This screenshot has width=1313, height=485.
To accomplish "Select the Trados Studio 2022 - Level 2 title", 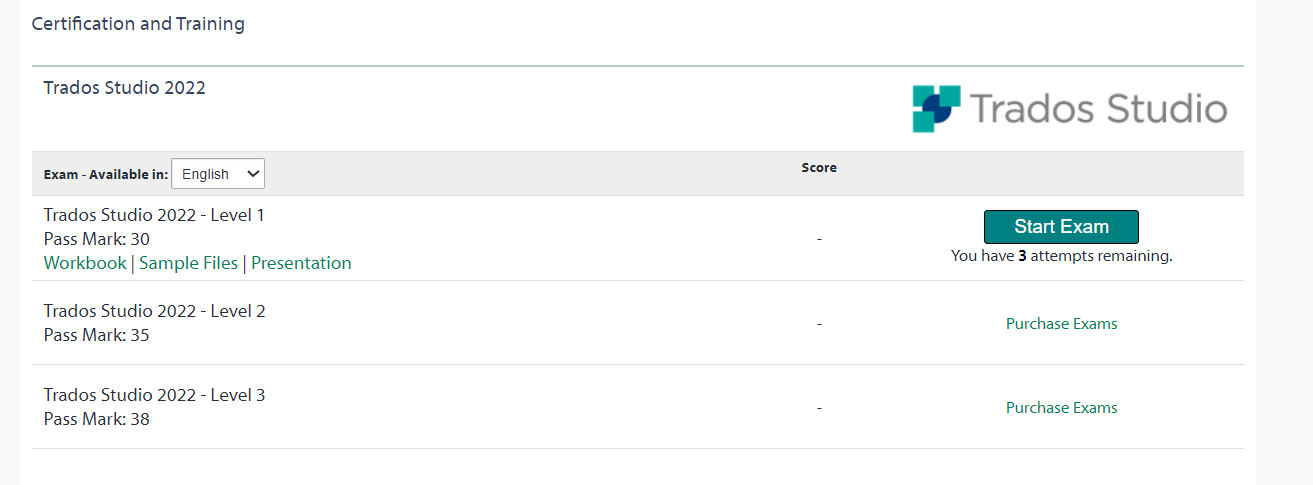I will coord(155,311).
